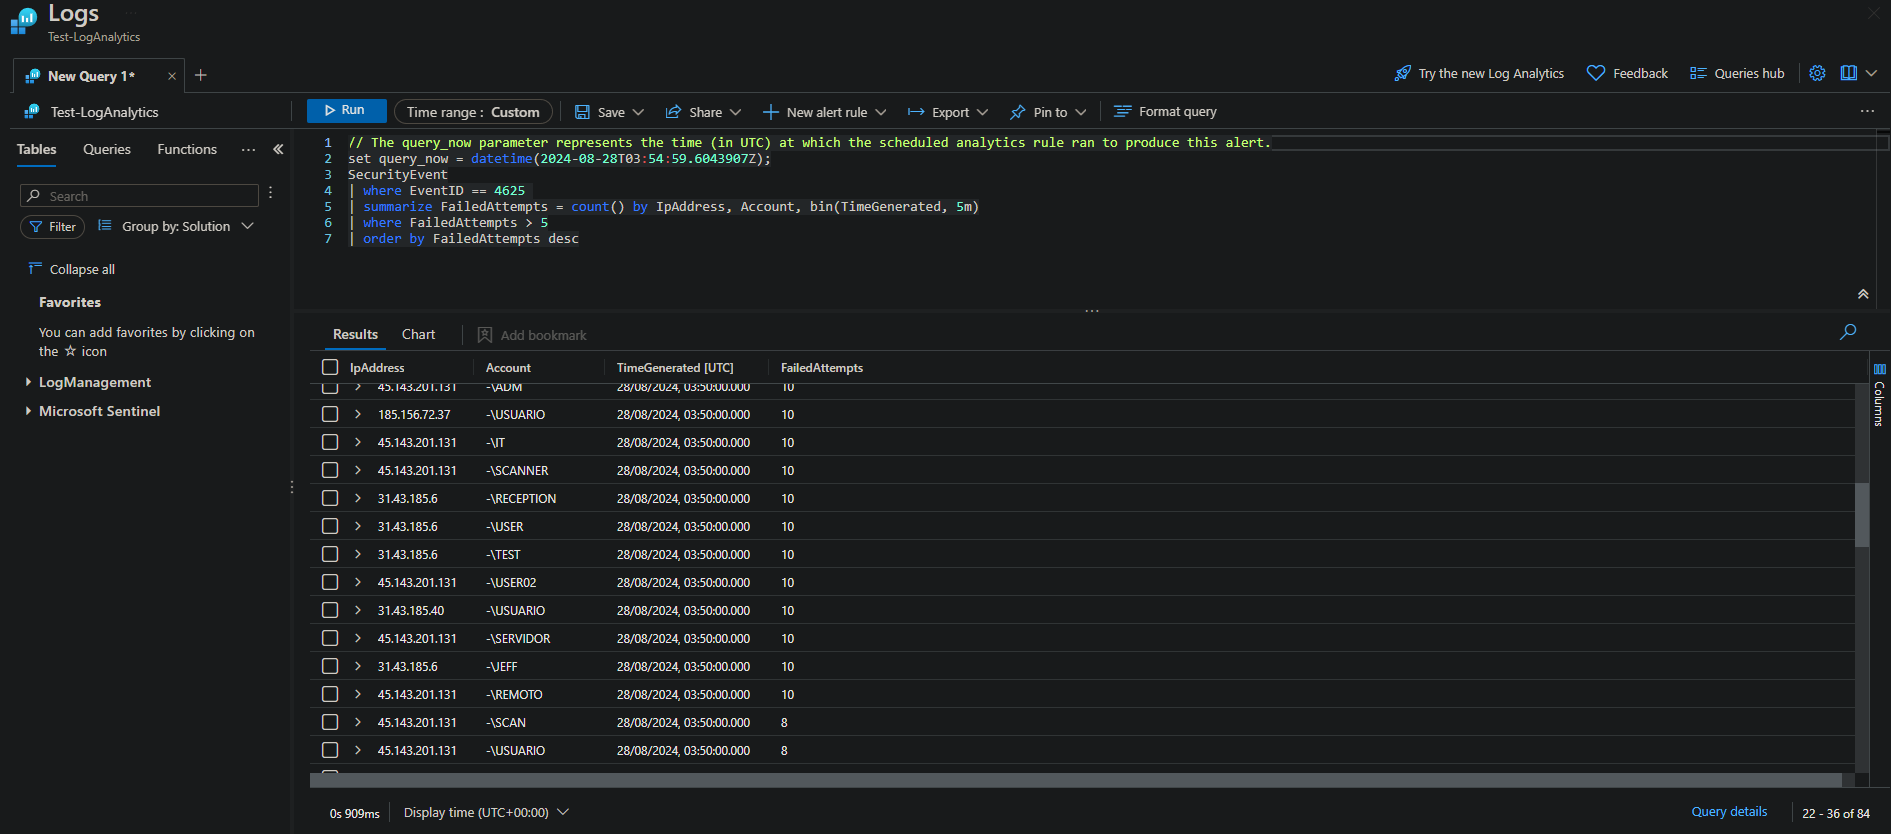Open the Export dropdown arrow

point(982,112)
